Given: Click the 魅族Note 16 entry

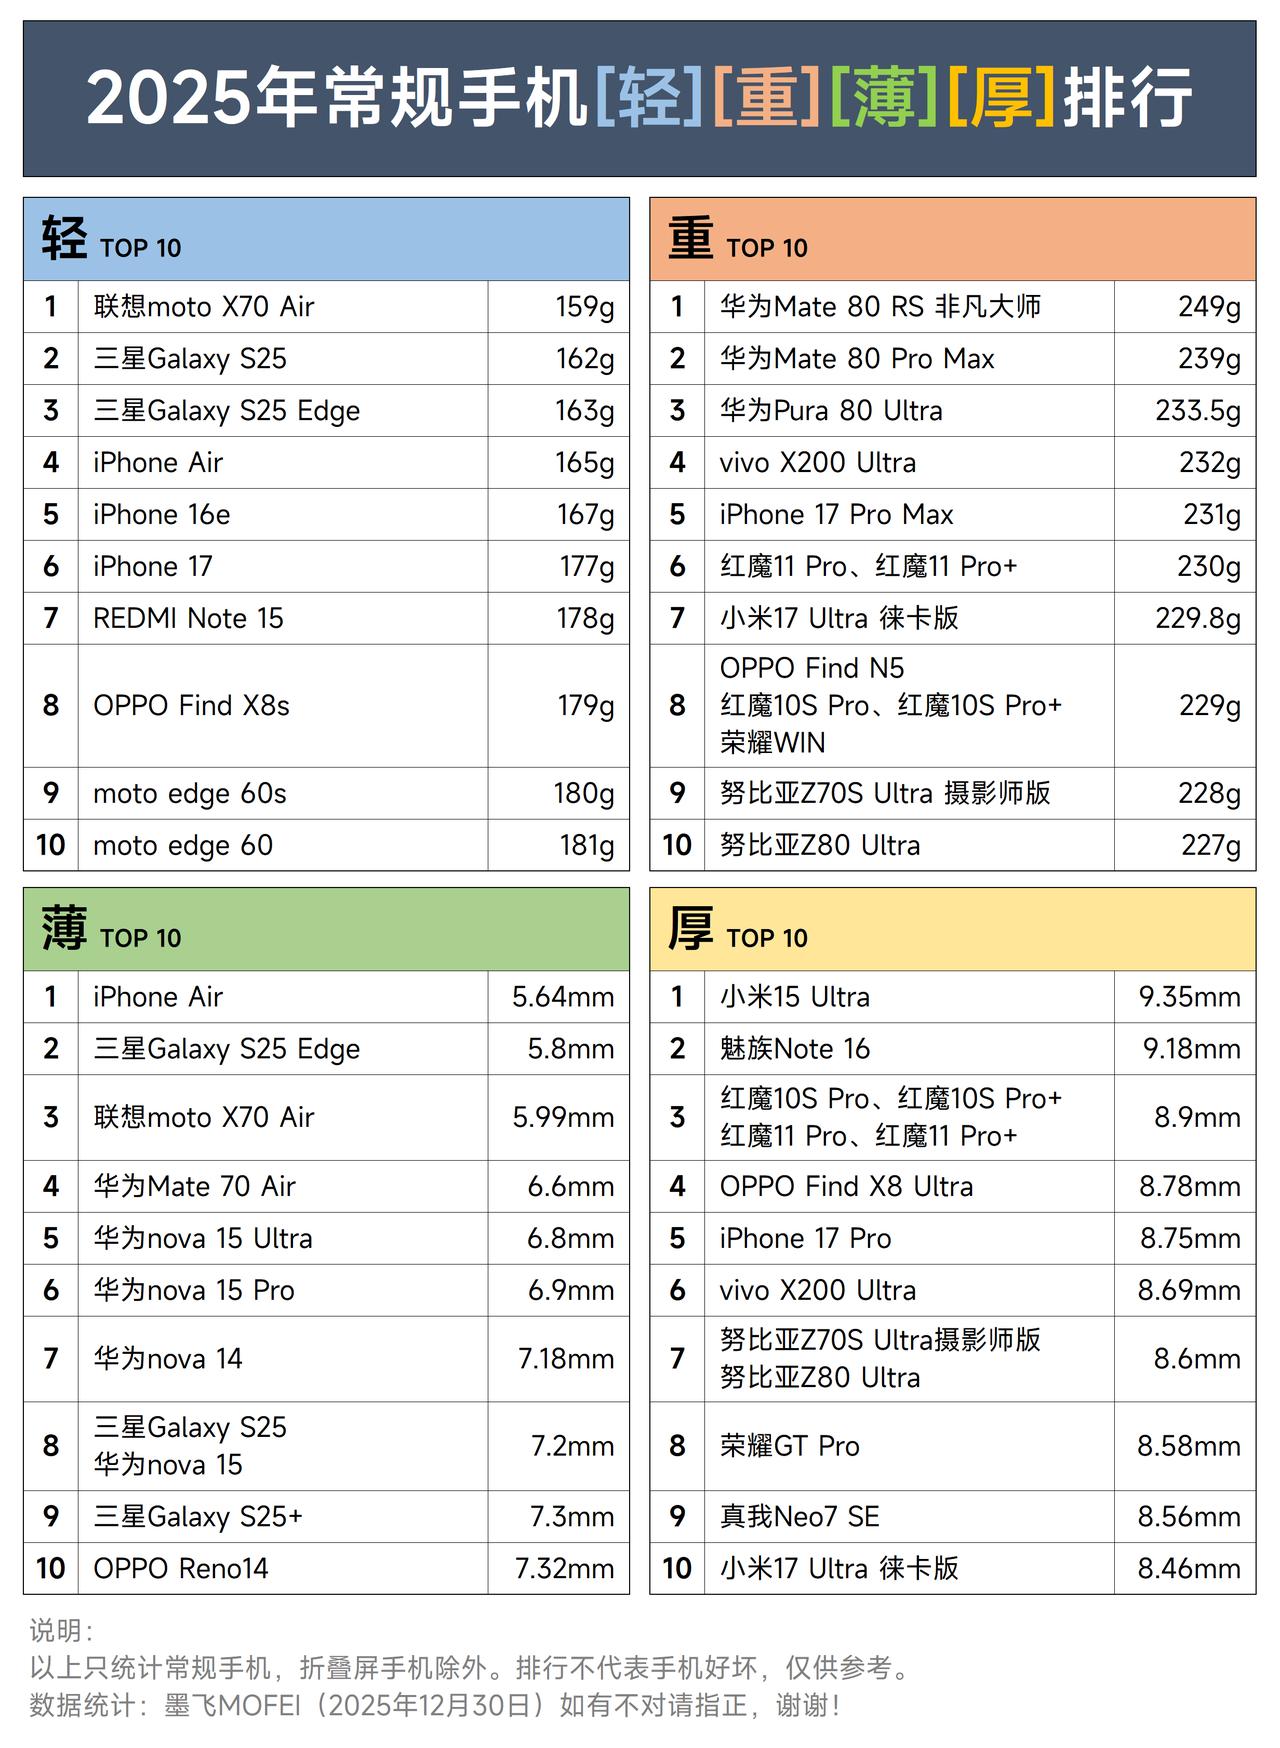Looking at the screenshot, I should pos(795,1049).
